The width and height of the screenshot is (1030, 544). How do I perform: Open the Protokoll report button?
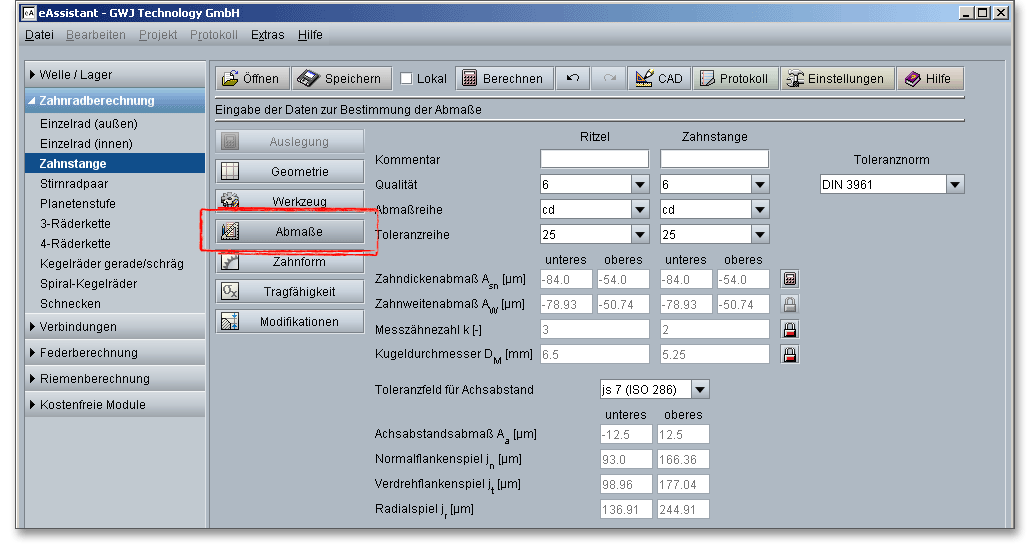tap(733, 79)
